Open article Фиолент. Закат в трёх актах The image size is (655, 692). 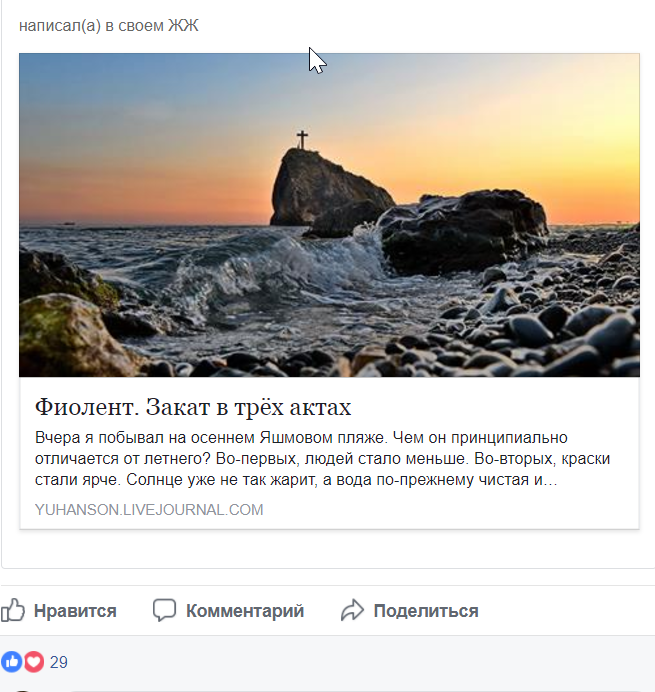193,407
